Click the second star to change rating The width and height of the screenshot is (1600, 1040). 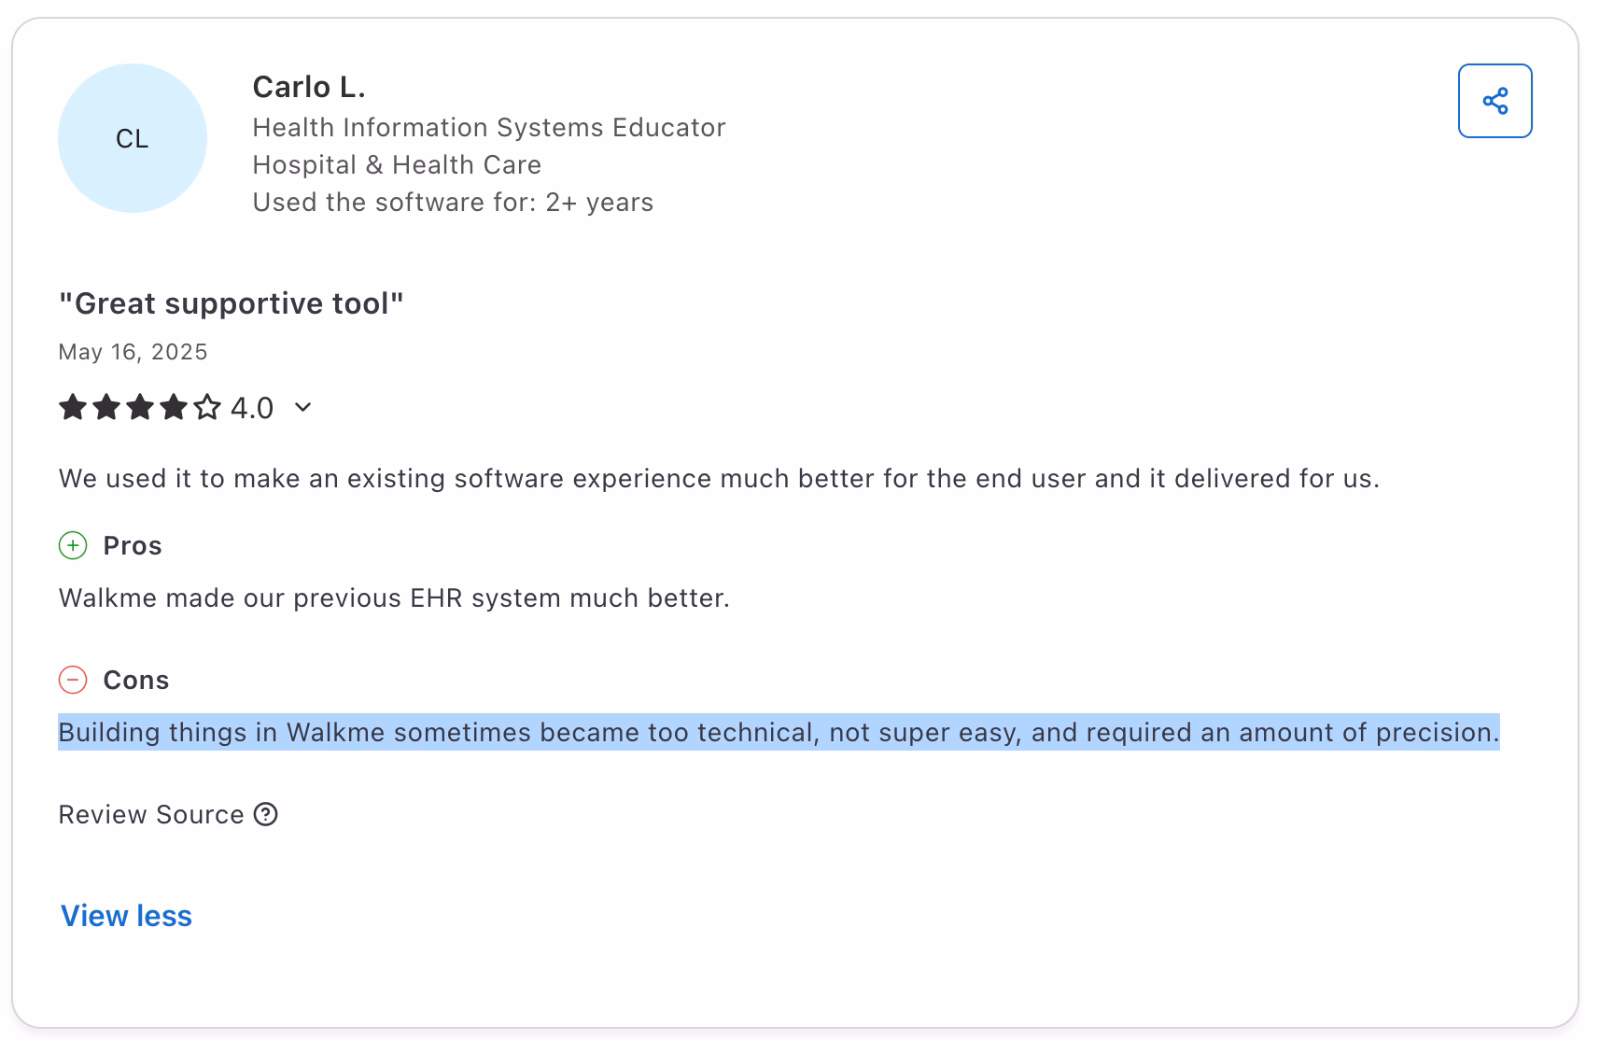(105, 407)
